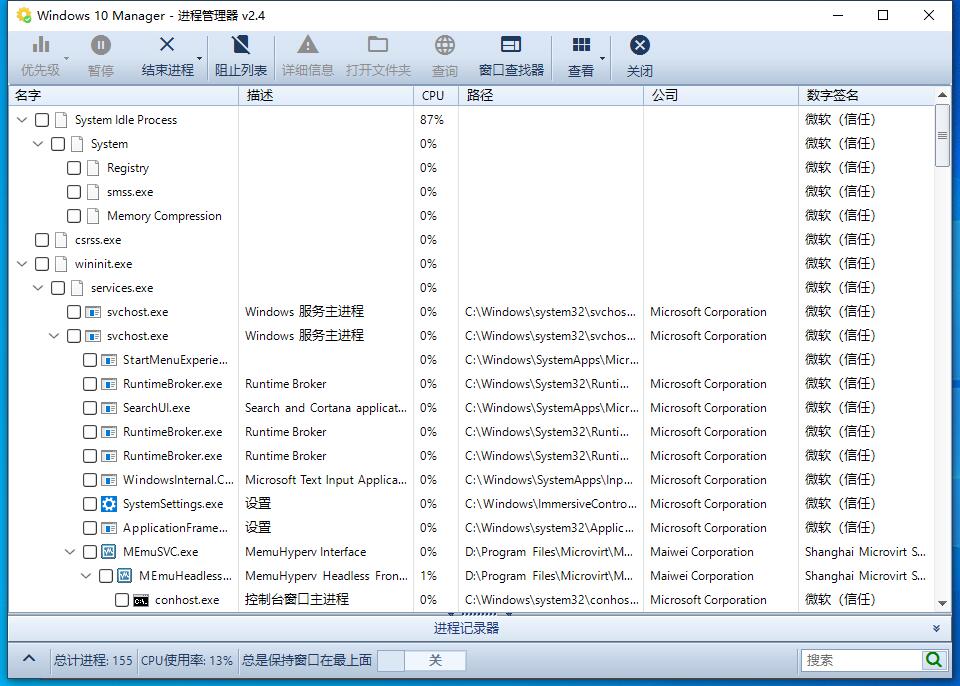Click the Registry file icon
This screenshot has width=960, height=686.
(92, 168)
